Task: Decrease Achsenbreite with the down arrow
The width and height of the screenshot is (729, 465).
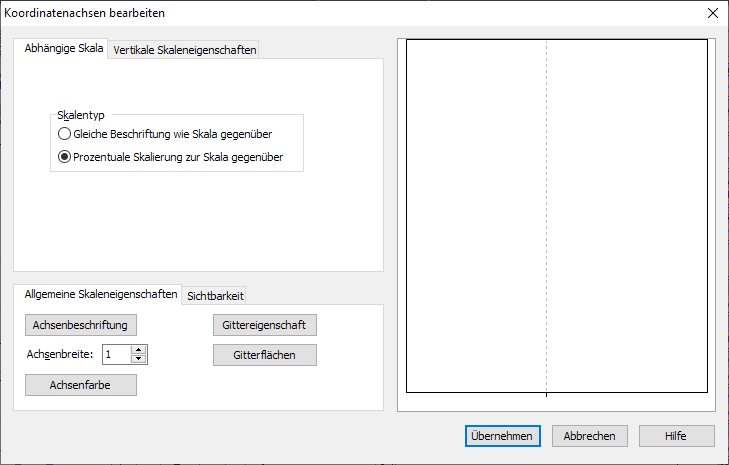Action: tap(139, 358)
